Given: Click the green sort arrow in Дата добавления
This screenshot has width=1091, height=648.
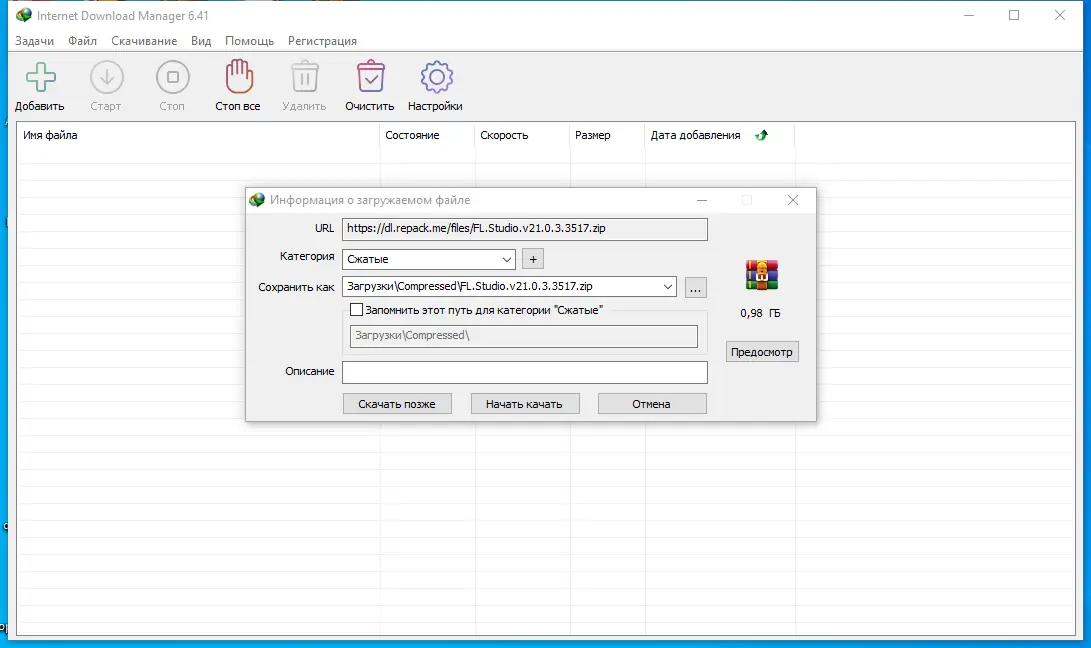Looking at the screenshot, I should pos(761,135).
